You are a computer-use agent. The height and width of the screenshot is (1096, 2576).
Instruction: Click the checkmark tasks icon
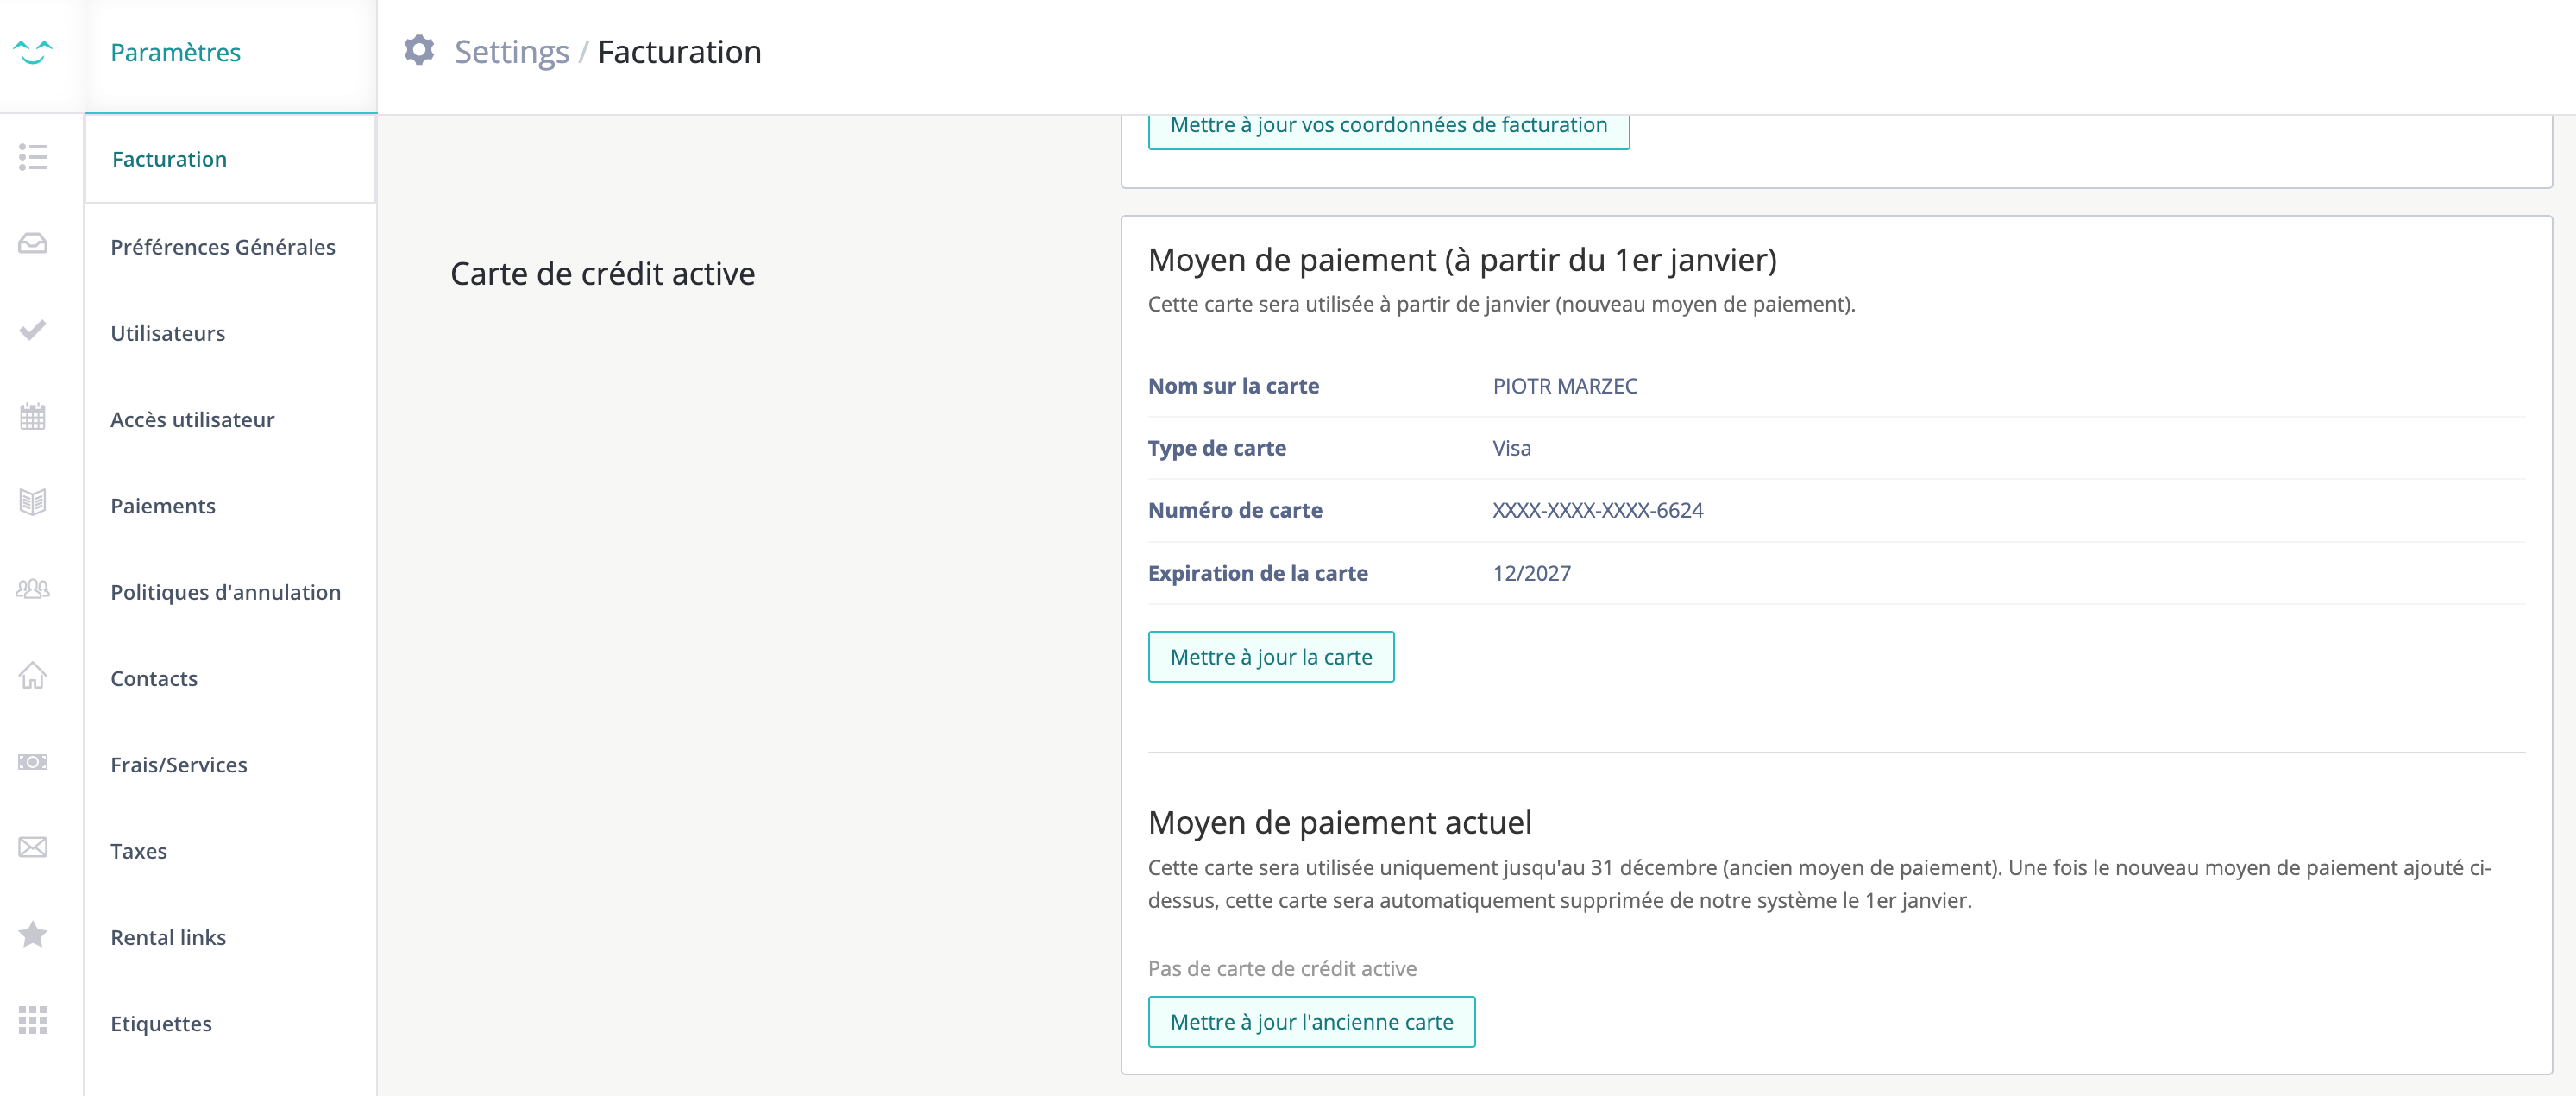pyautogui.click(x=32, y=330)
